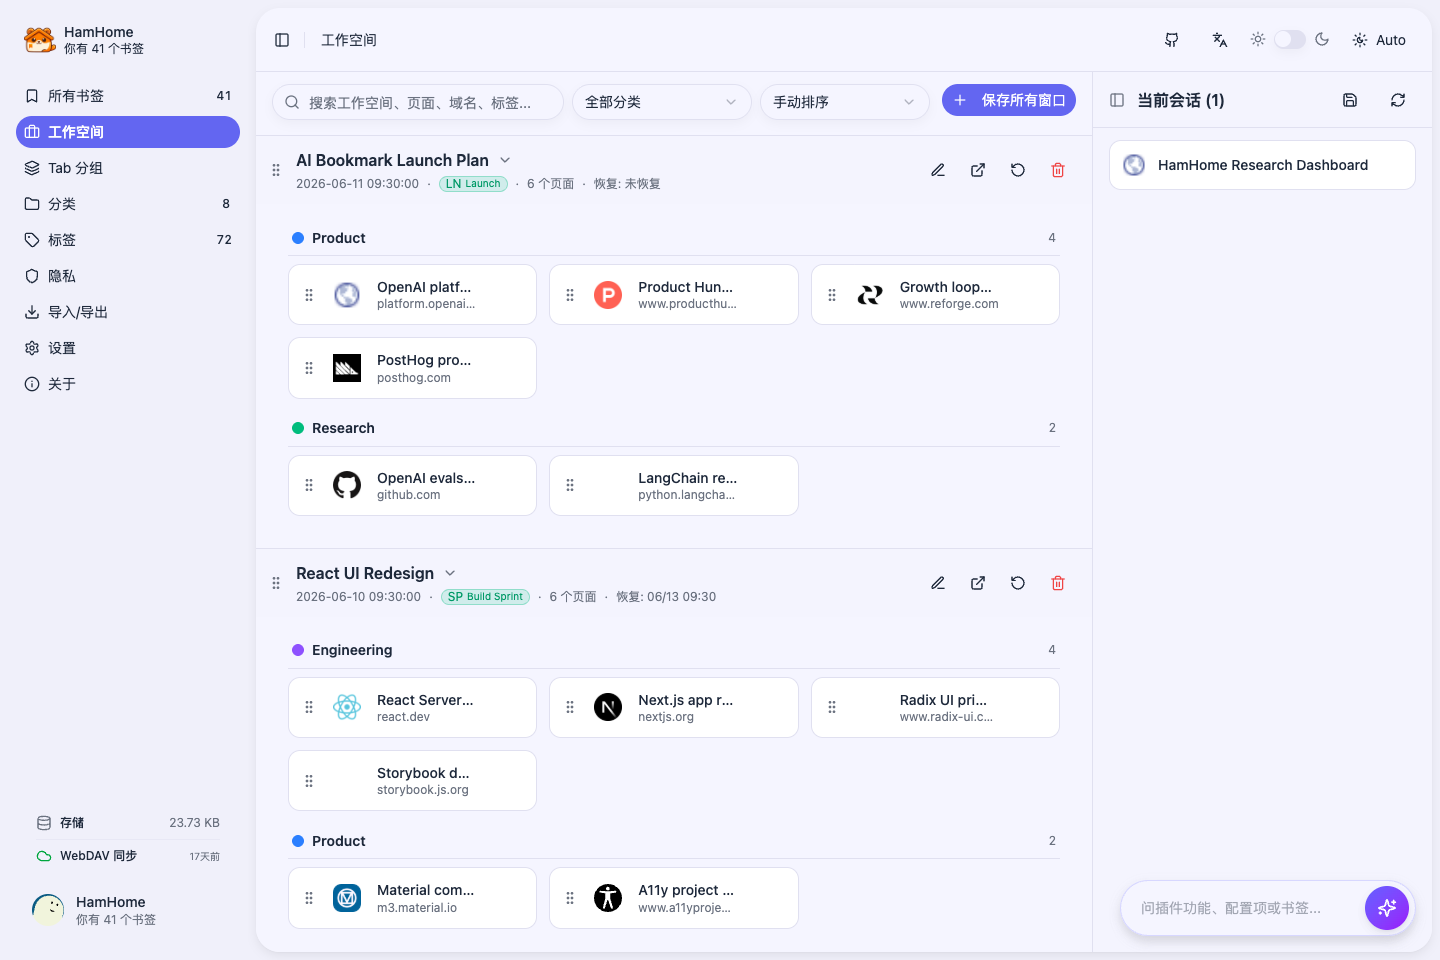This screenshot has width=1440, height=960.
Task: Expand the React UI Redesign chevron
Action: [x=450, y=573]
